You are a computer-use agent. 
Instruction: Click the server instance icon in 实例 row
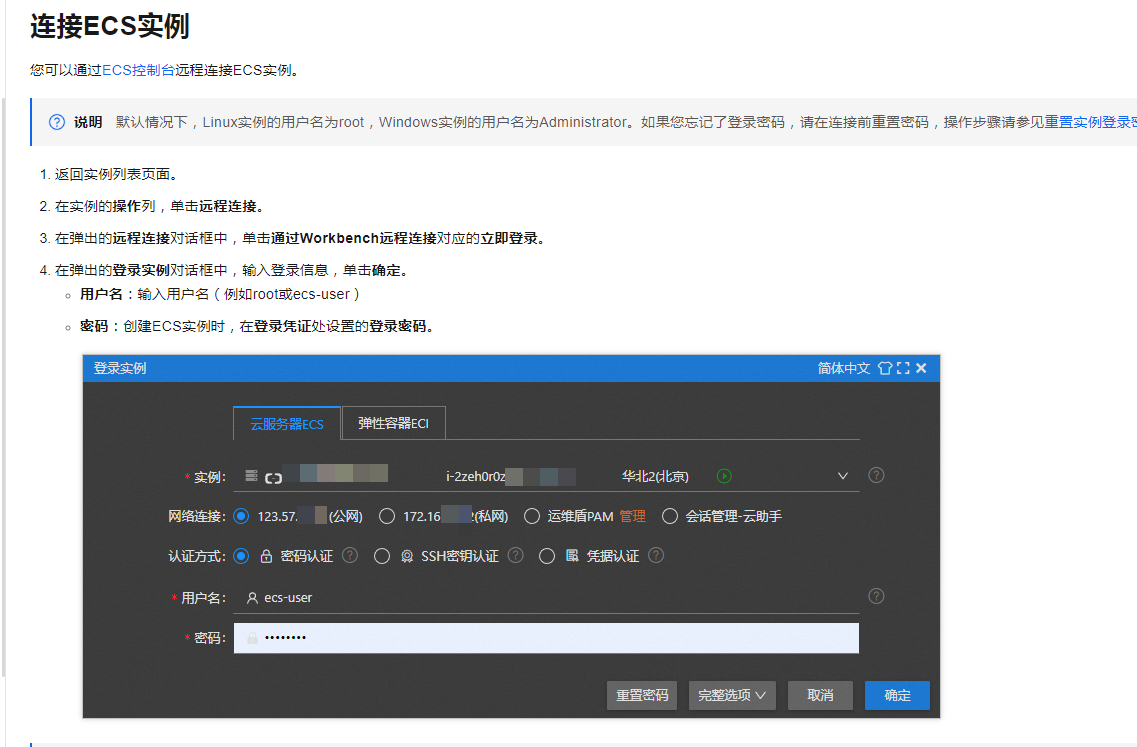click(x=251, y=476)
